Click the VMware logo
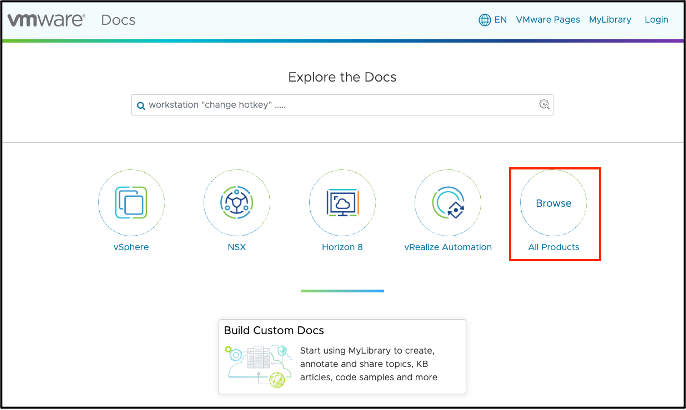686x410 pixels. tap(46, 20)
